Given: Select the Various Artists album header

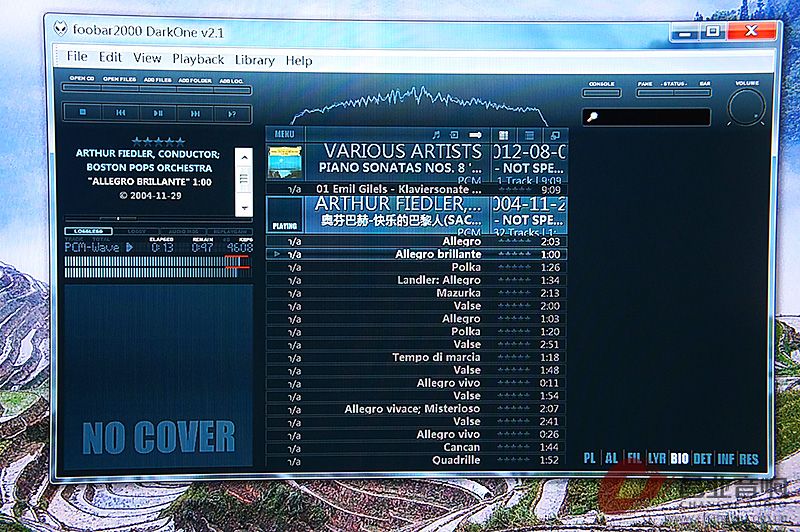Looking at the screenshot, I should pyautogui.click(x=416, y=163).
